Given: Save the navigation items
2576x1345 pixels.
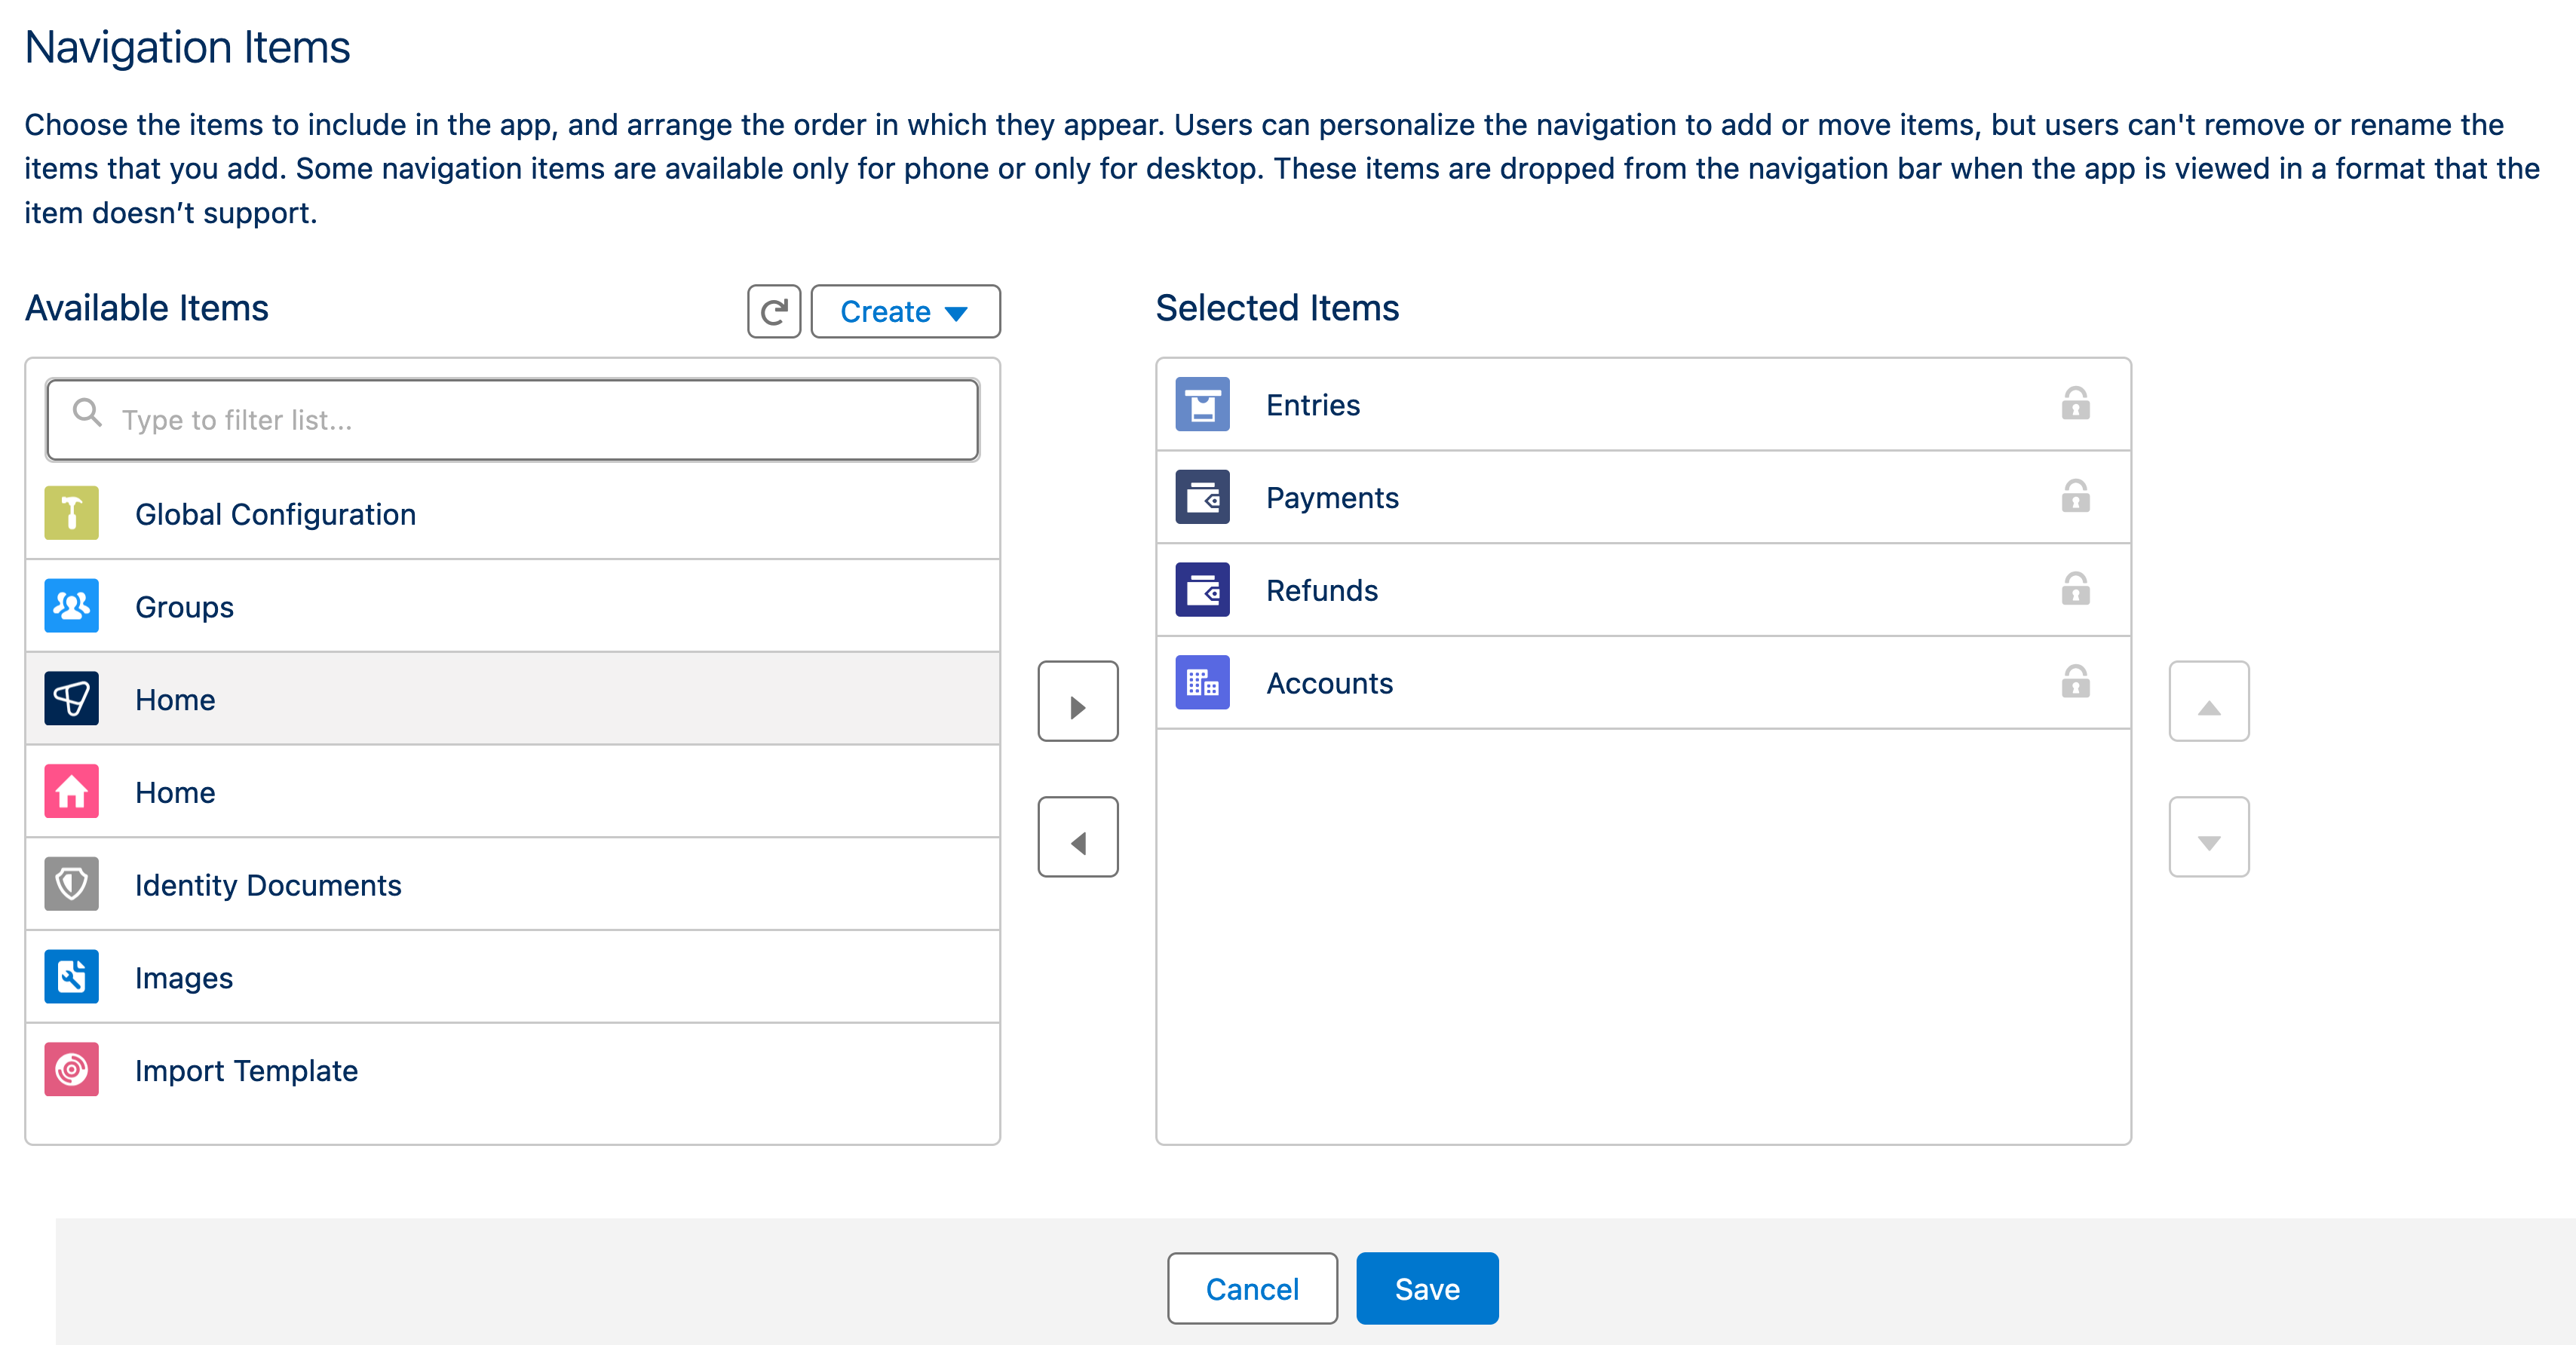Looking at the screenshot, I should 1427,1289.
